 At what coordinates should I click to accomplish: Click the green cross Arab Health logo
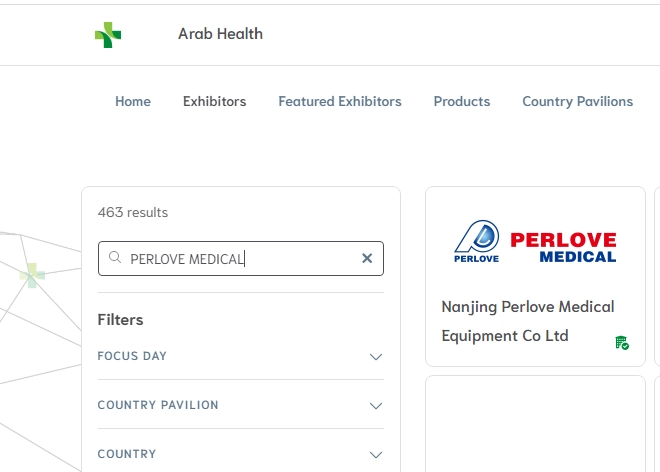(108, 35)
